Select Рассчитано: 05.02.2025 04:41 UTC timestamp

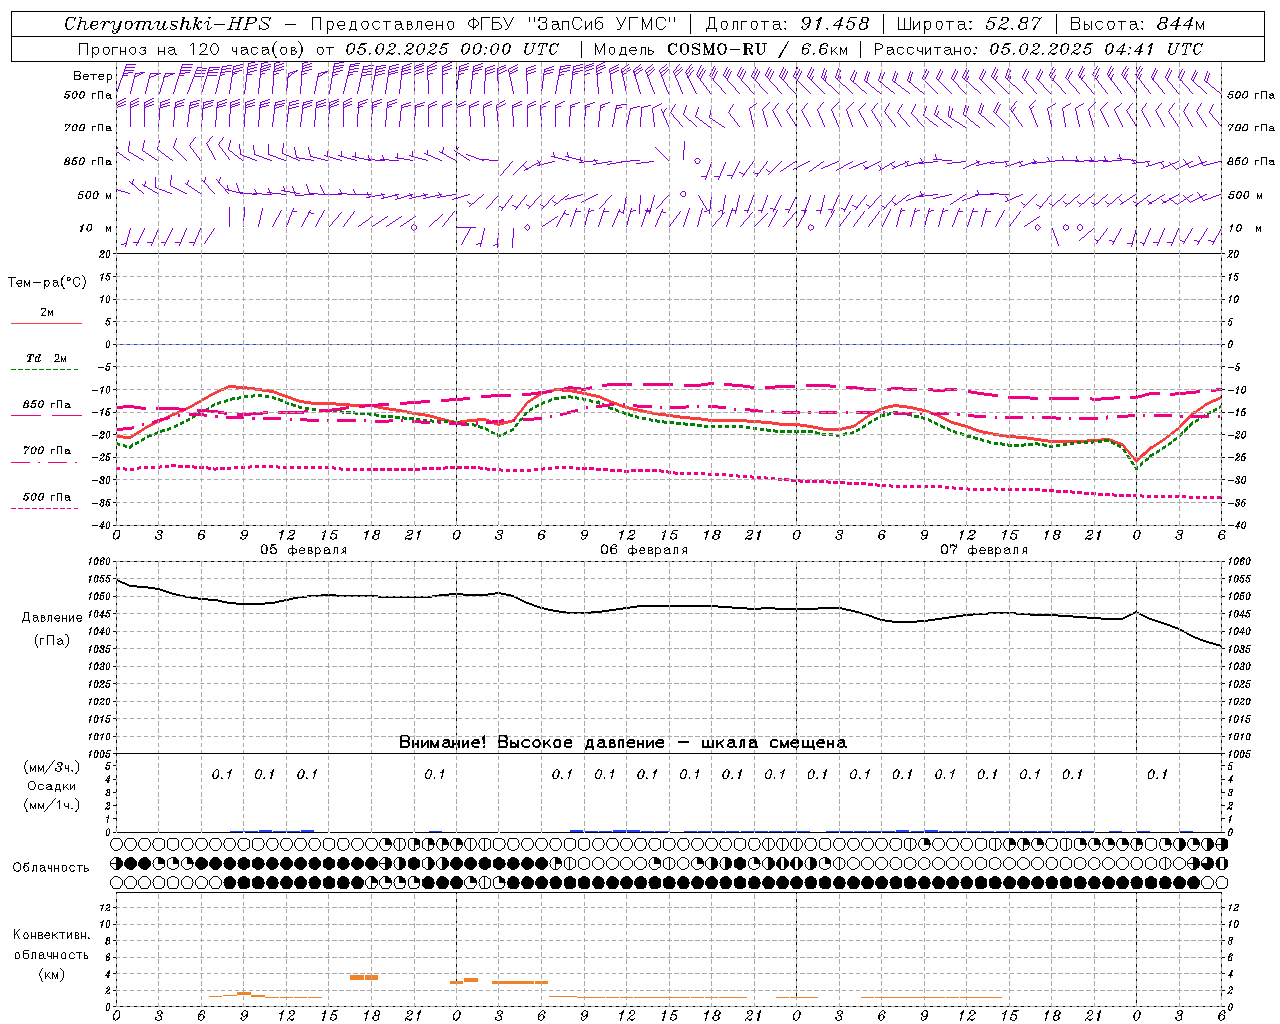pyautogui.click(x=1038, y=49)
